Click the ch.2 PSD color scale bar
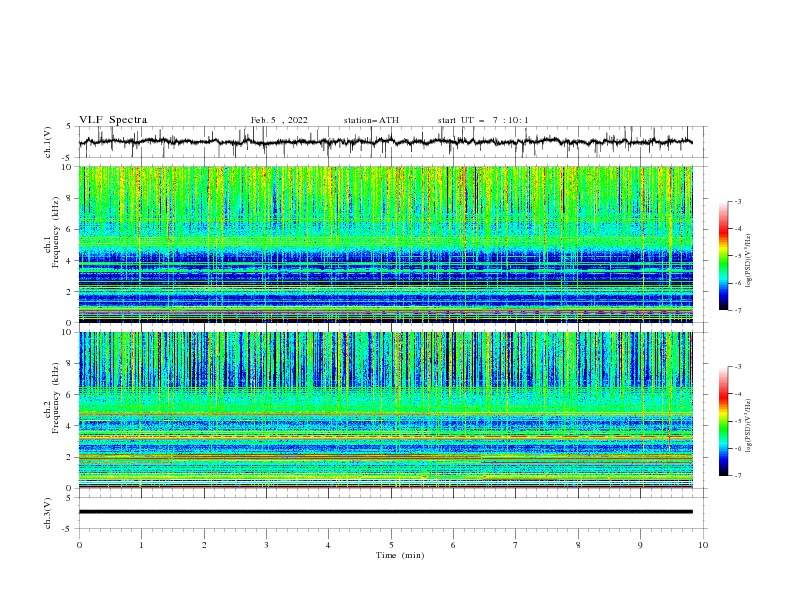Viewport: 792px width, 612px height. pos(723,421)
